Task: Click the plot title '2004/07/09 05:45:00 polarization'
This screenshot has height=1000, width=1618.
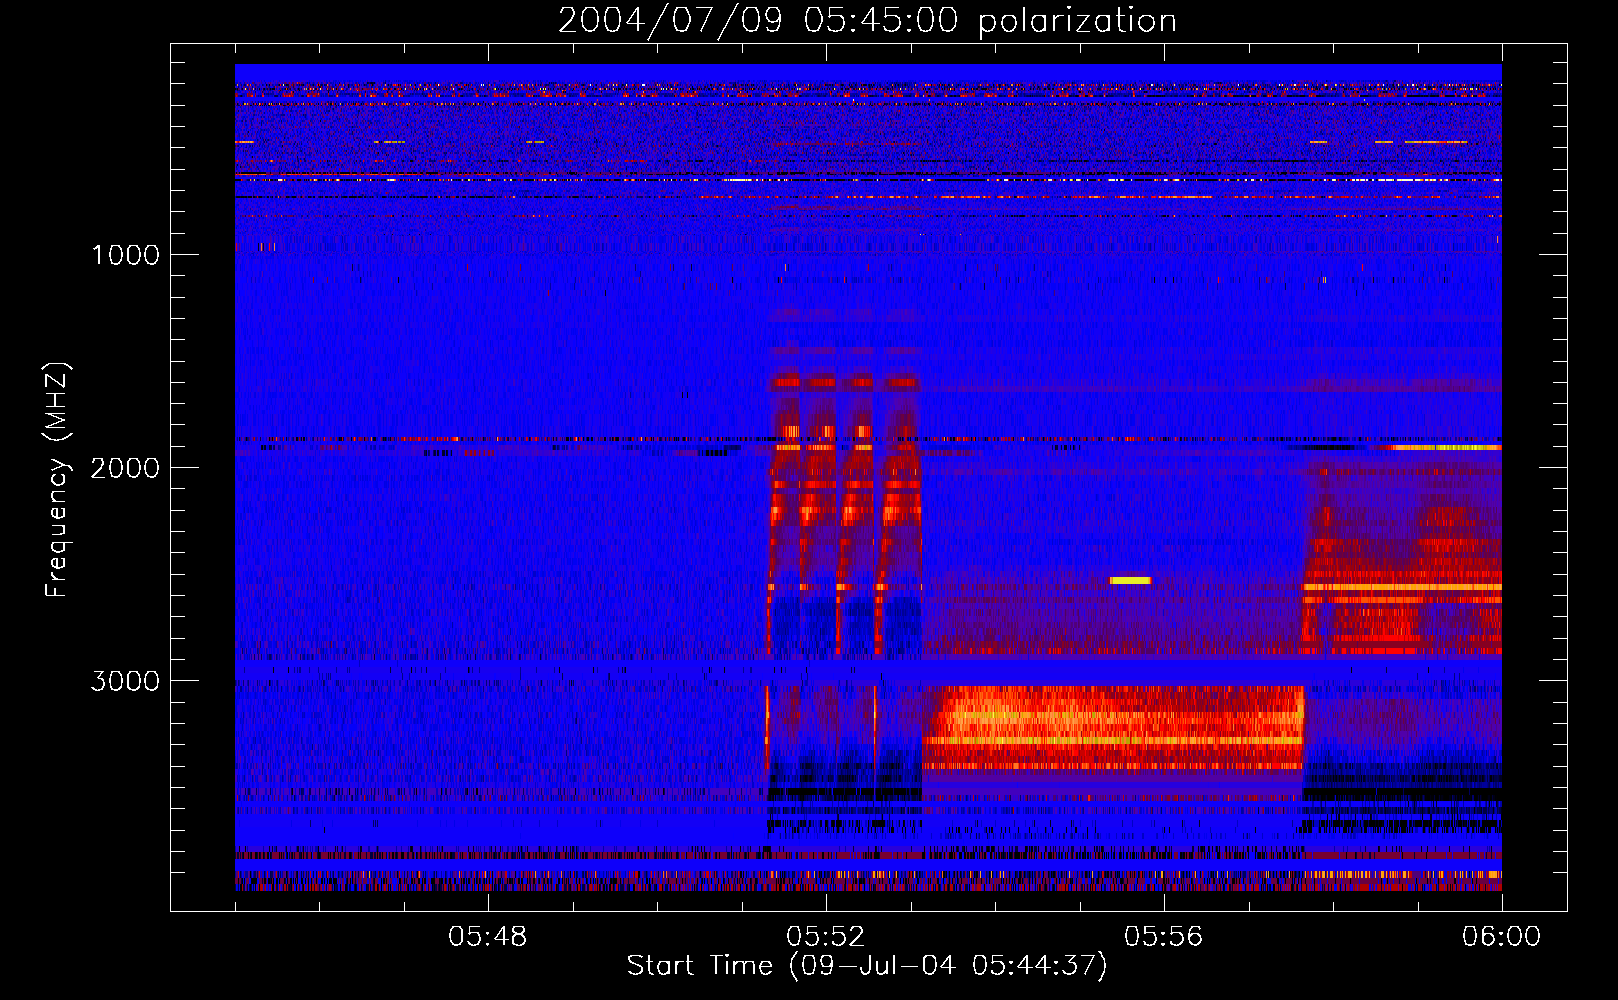Action: (x=867, y=21)
